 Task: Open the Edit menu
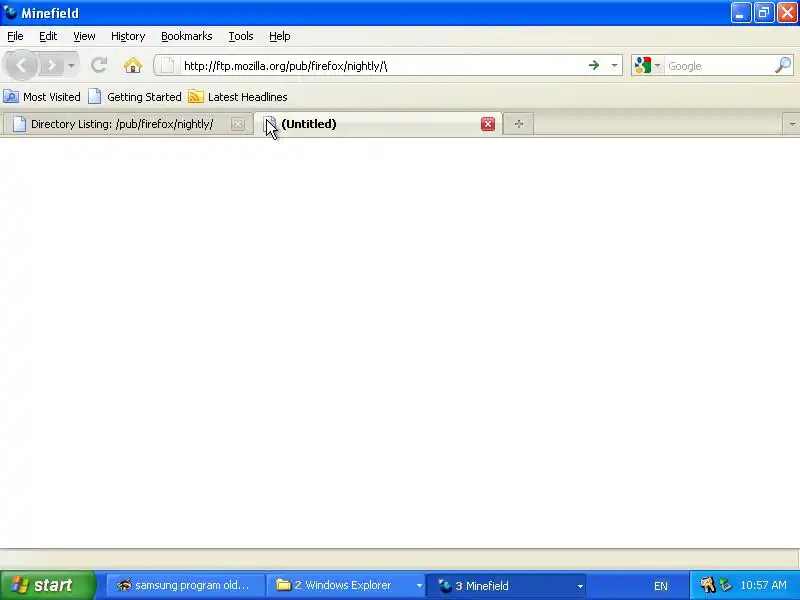pyautogui.click(x=48, y=36)
